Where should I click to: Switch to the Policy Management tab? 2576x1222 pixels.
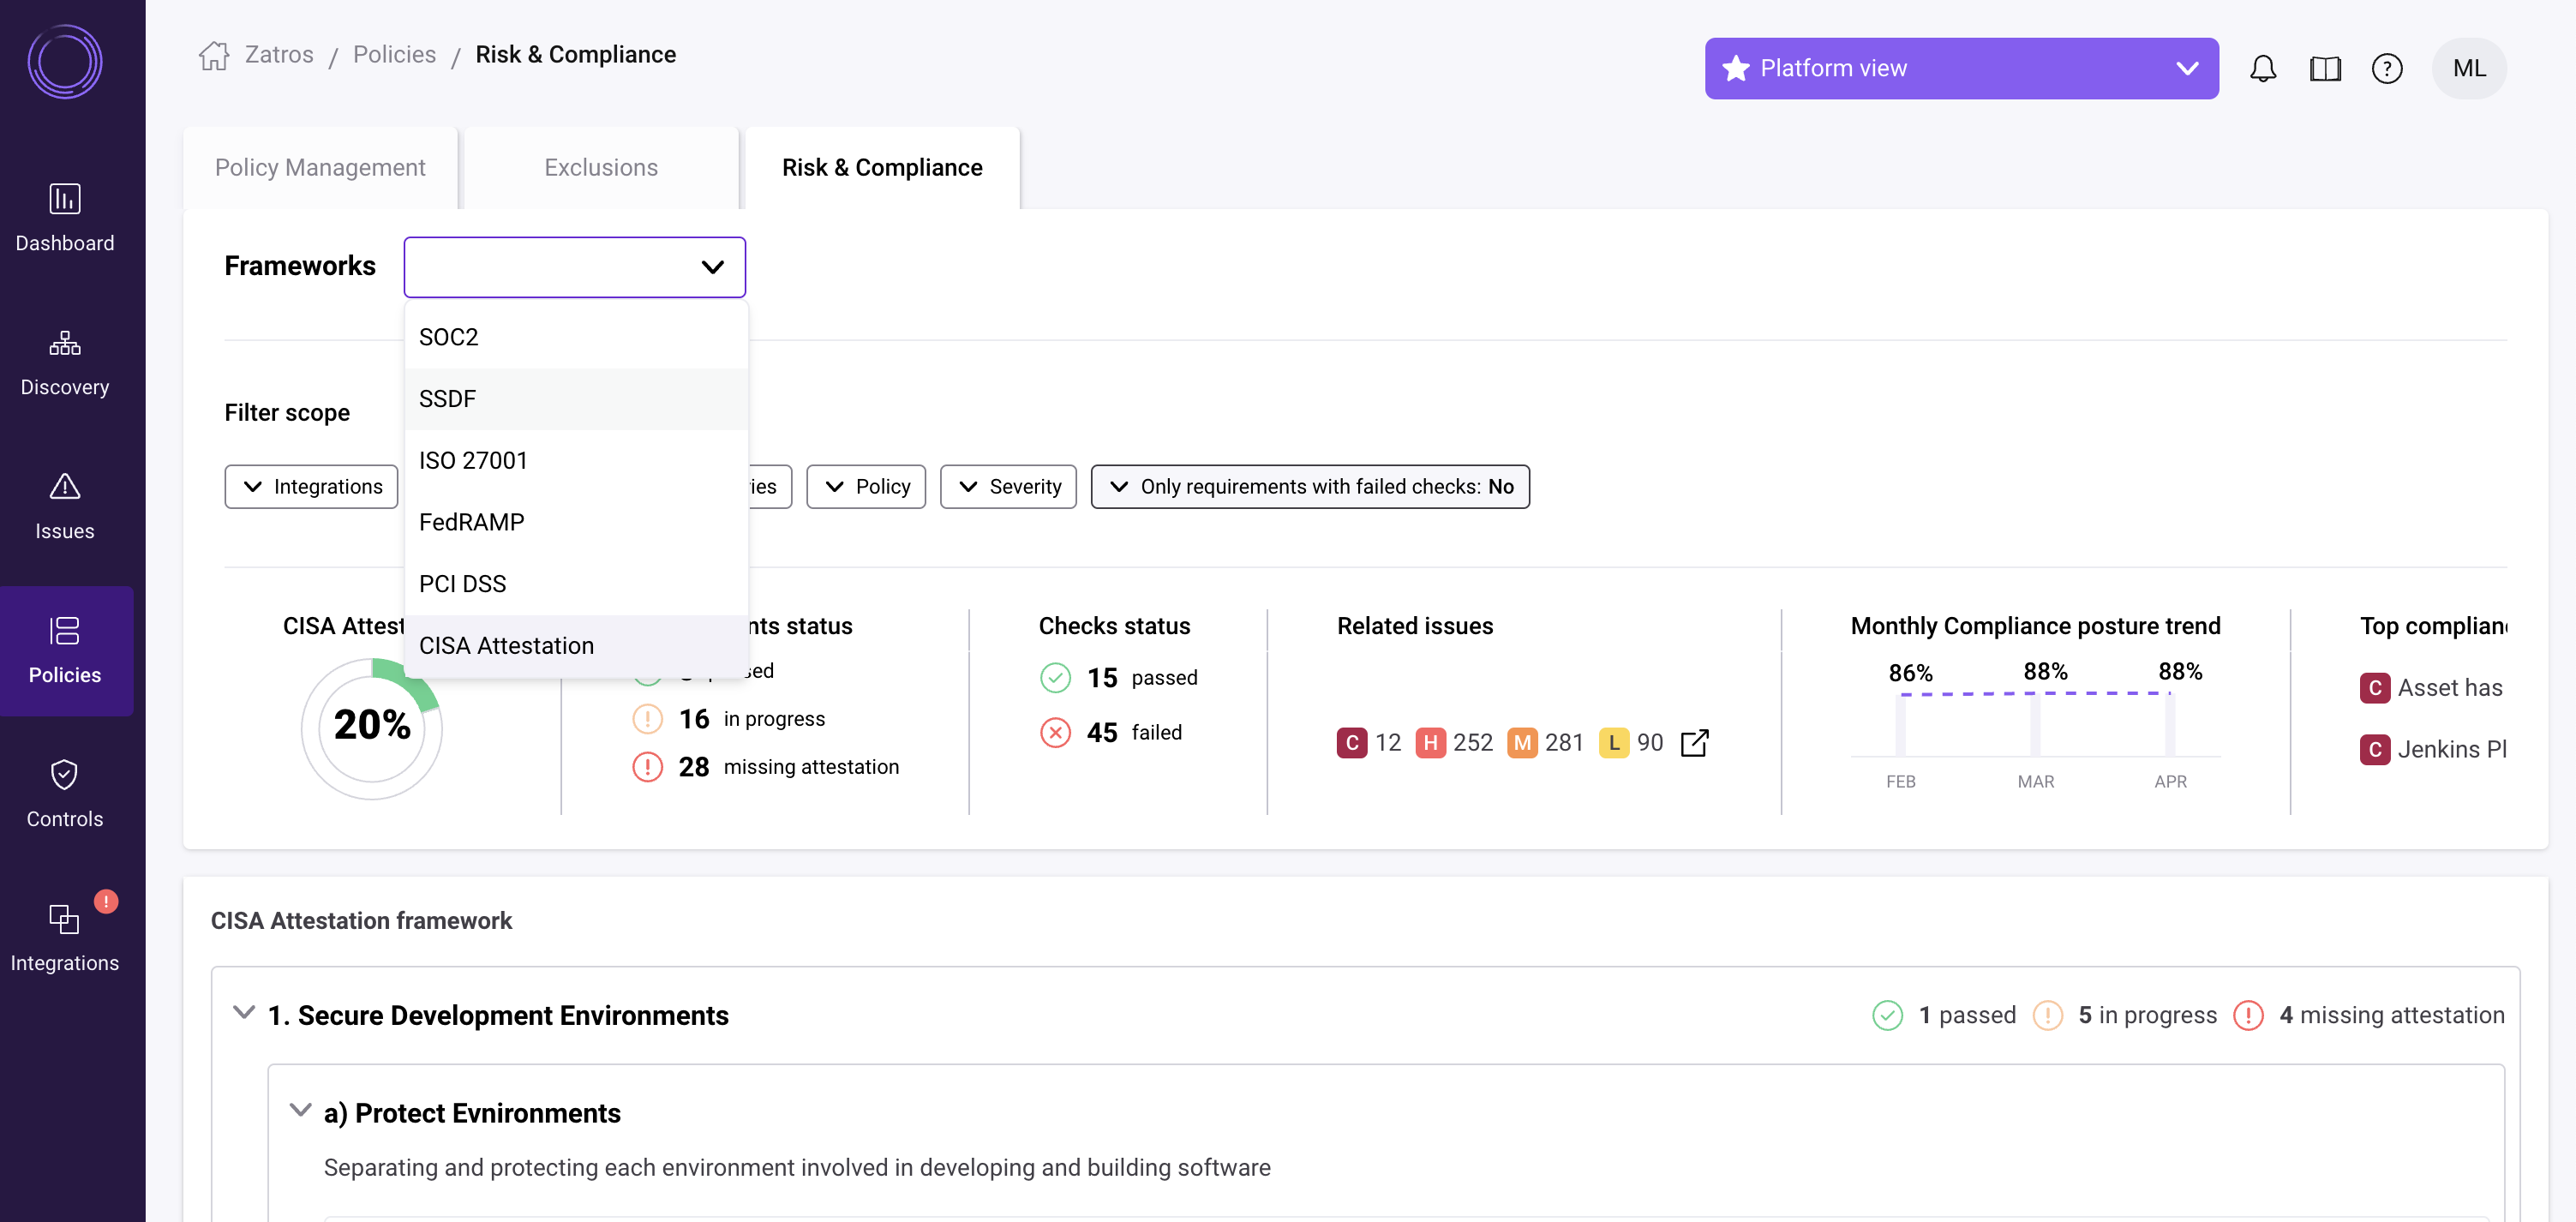point(320,167)
